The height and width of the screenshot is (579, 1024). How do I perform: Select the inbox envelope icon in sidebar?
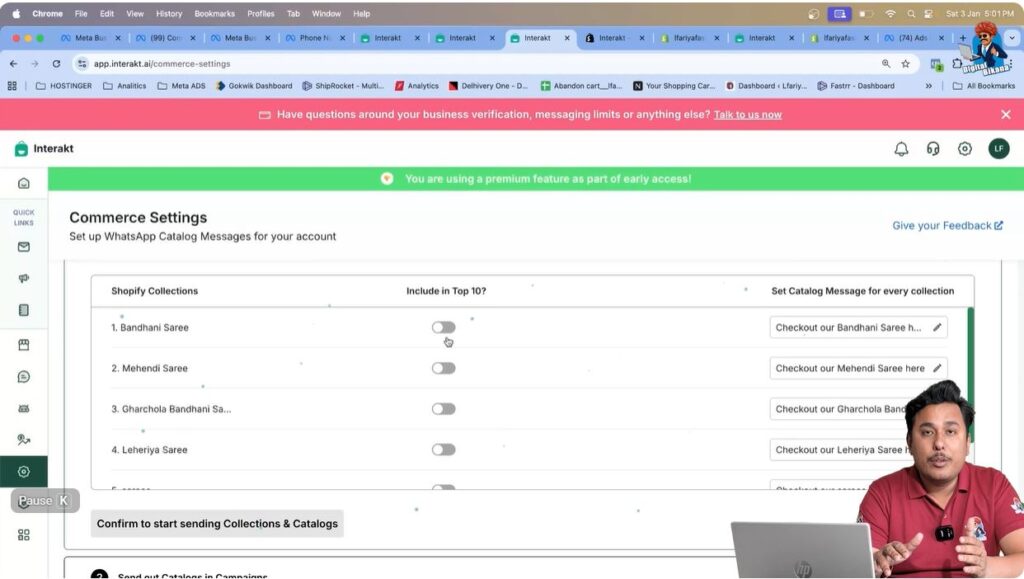point(24,246)
